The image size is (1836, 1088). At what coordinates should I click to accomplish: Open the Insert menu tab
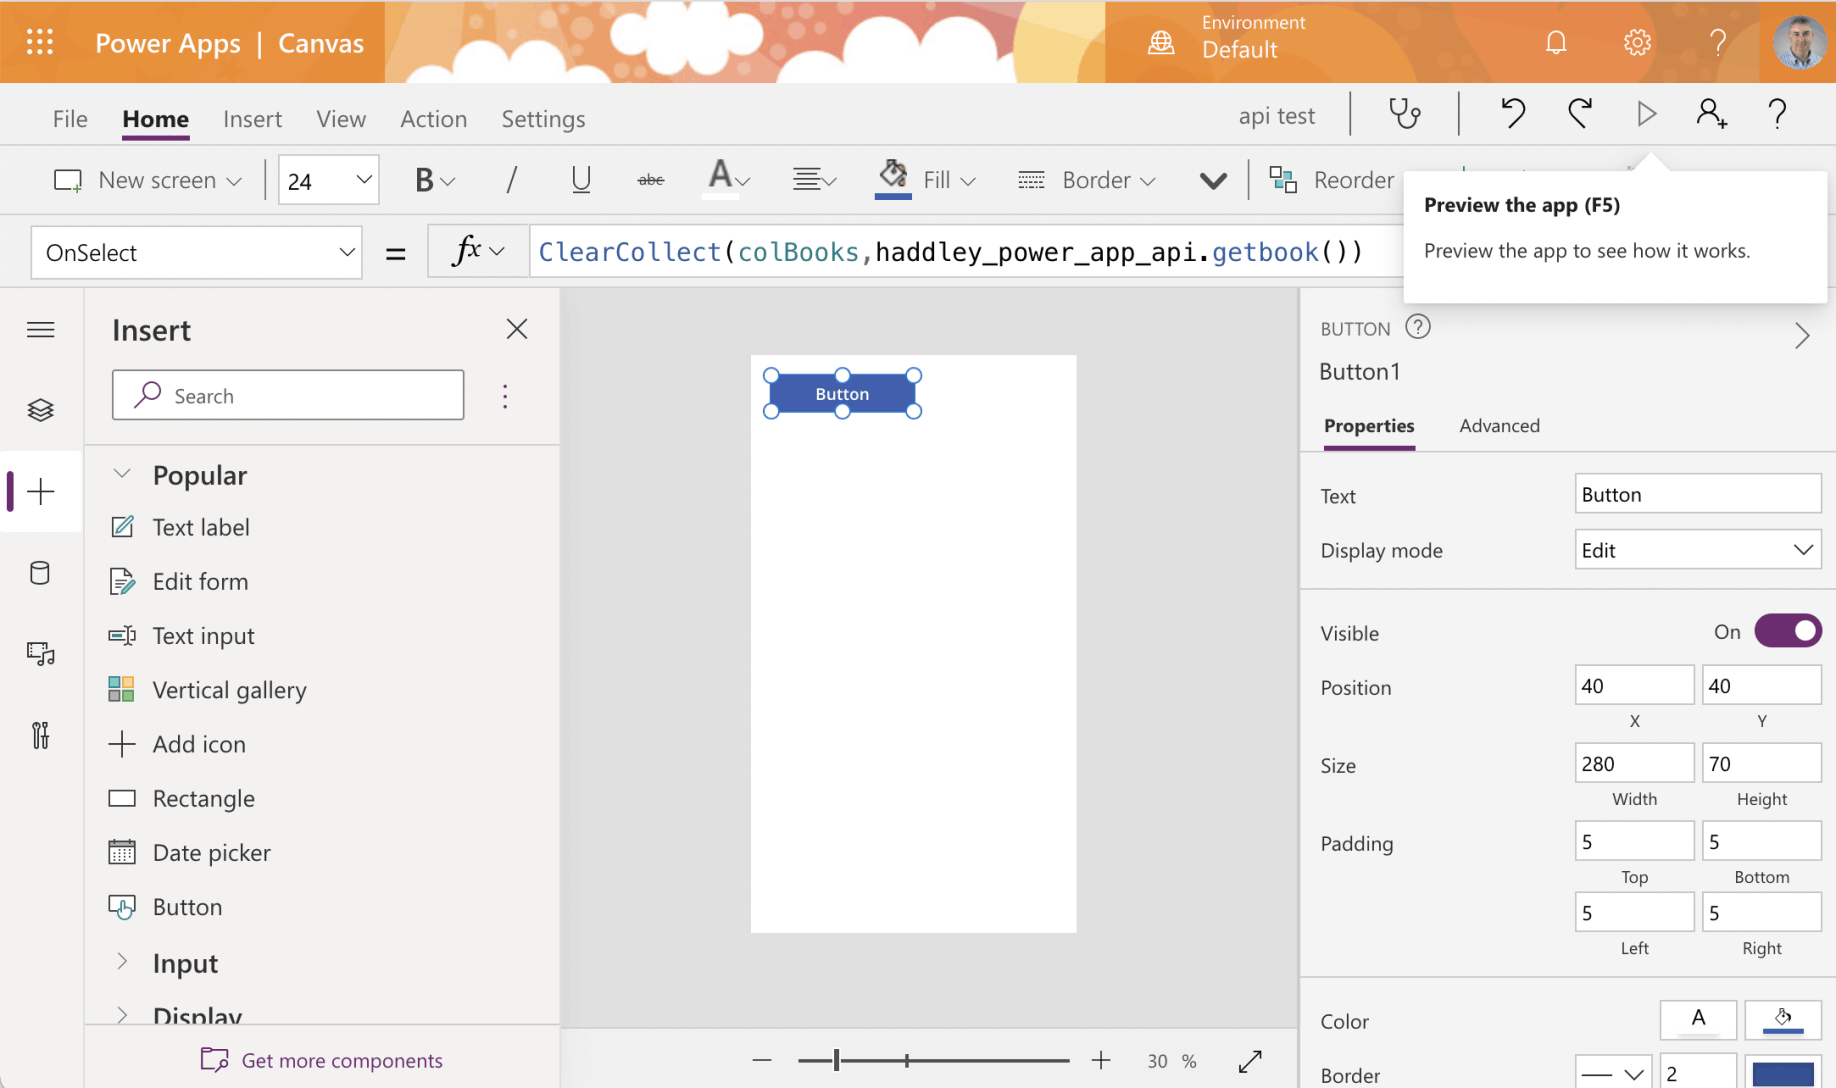coord(252,119)
